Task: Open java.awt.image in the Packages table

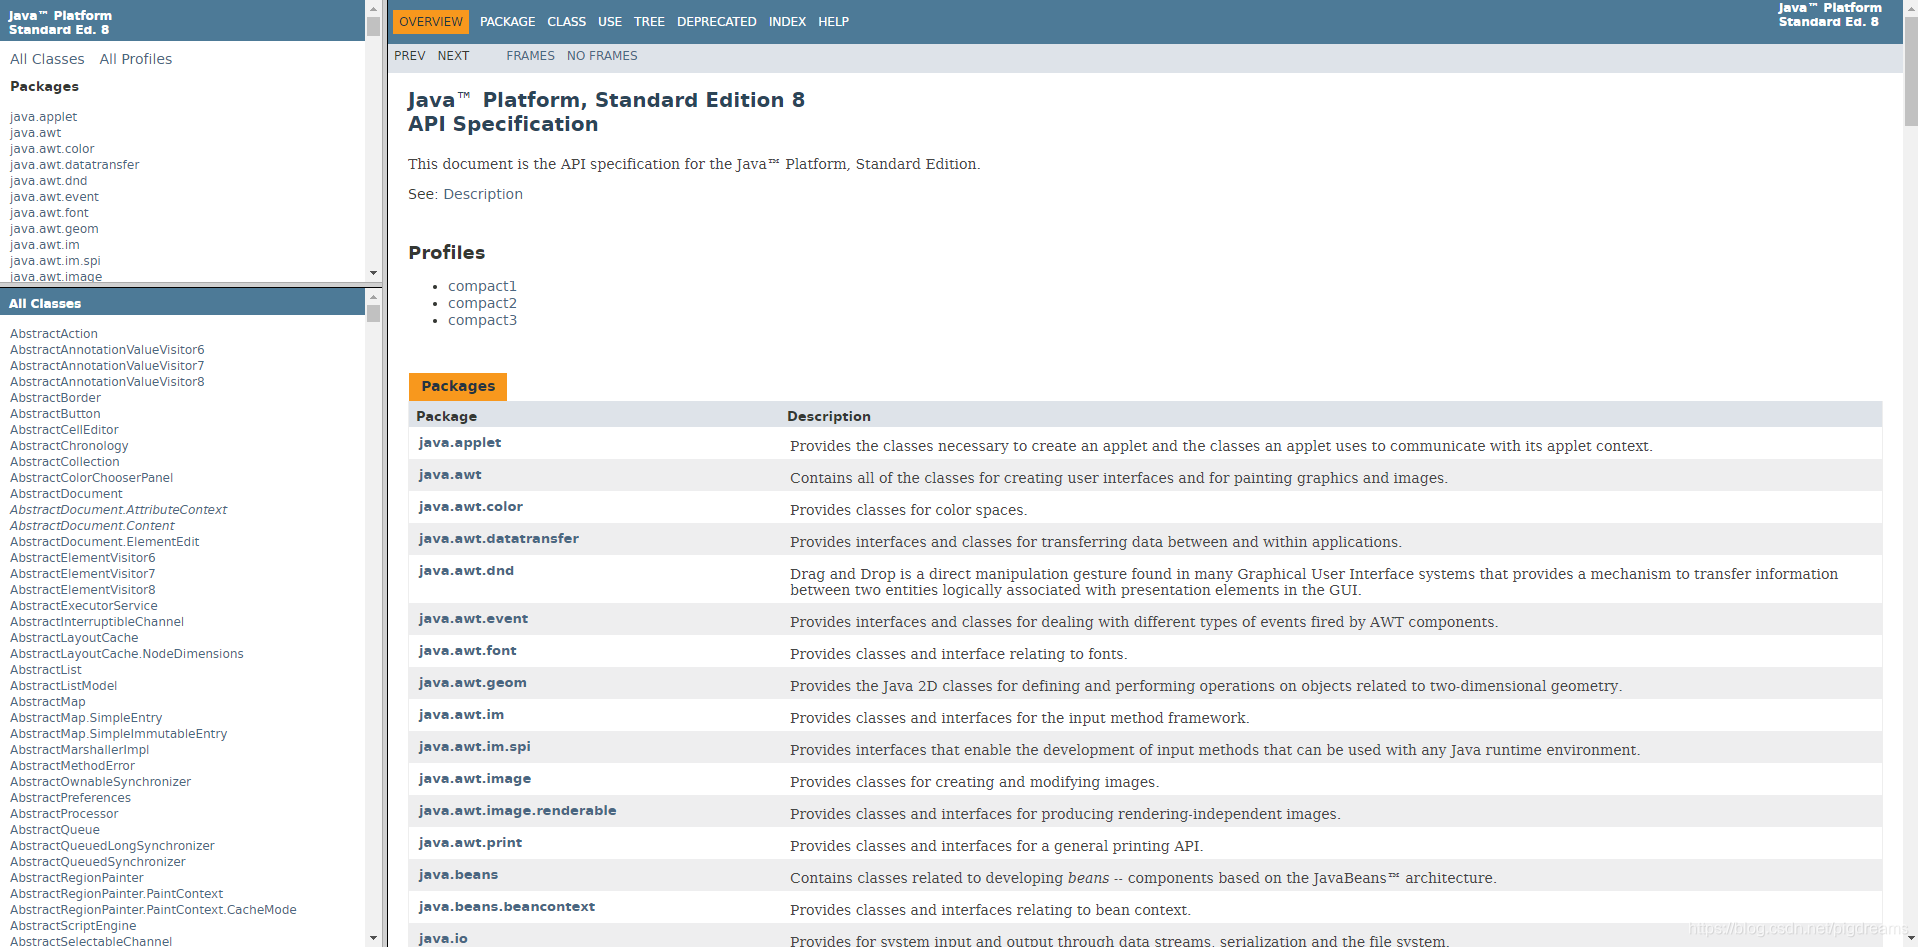Action: [475, 779]
